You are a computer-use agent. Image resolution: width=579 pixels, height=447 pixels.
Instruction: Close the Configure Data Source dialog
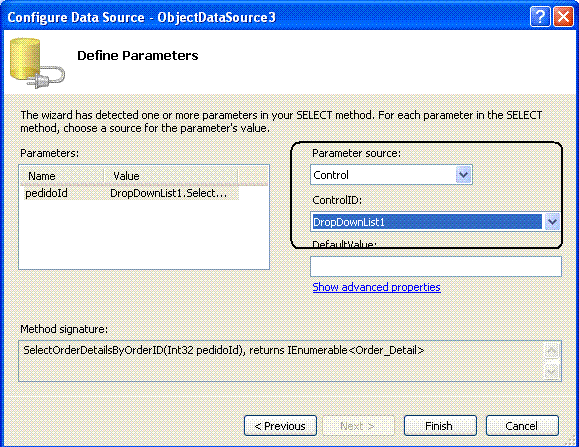563,17
